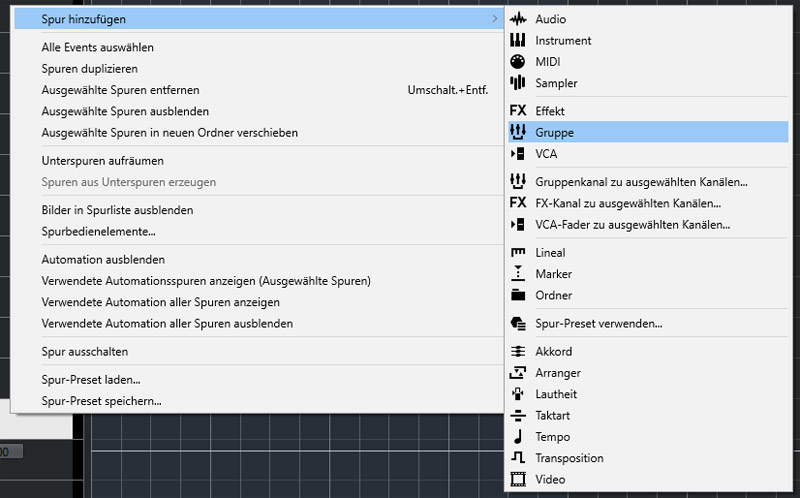
Task: Click the Audio track waveform icon
Action: [x=518, y=19]
